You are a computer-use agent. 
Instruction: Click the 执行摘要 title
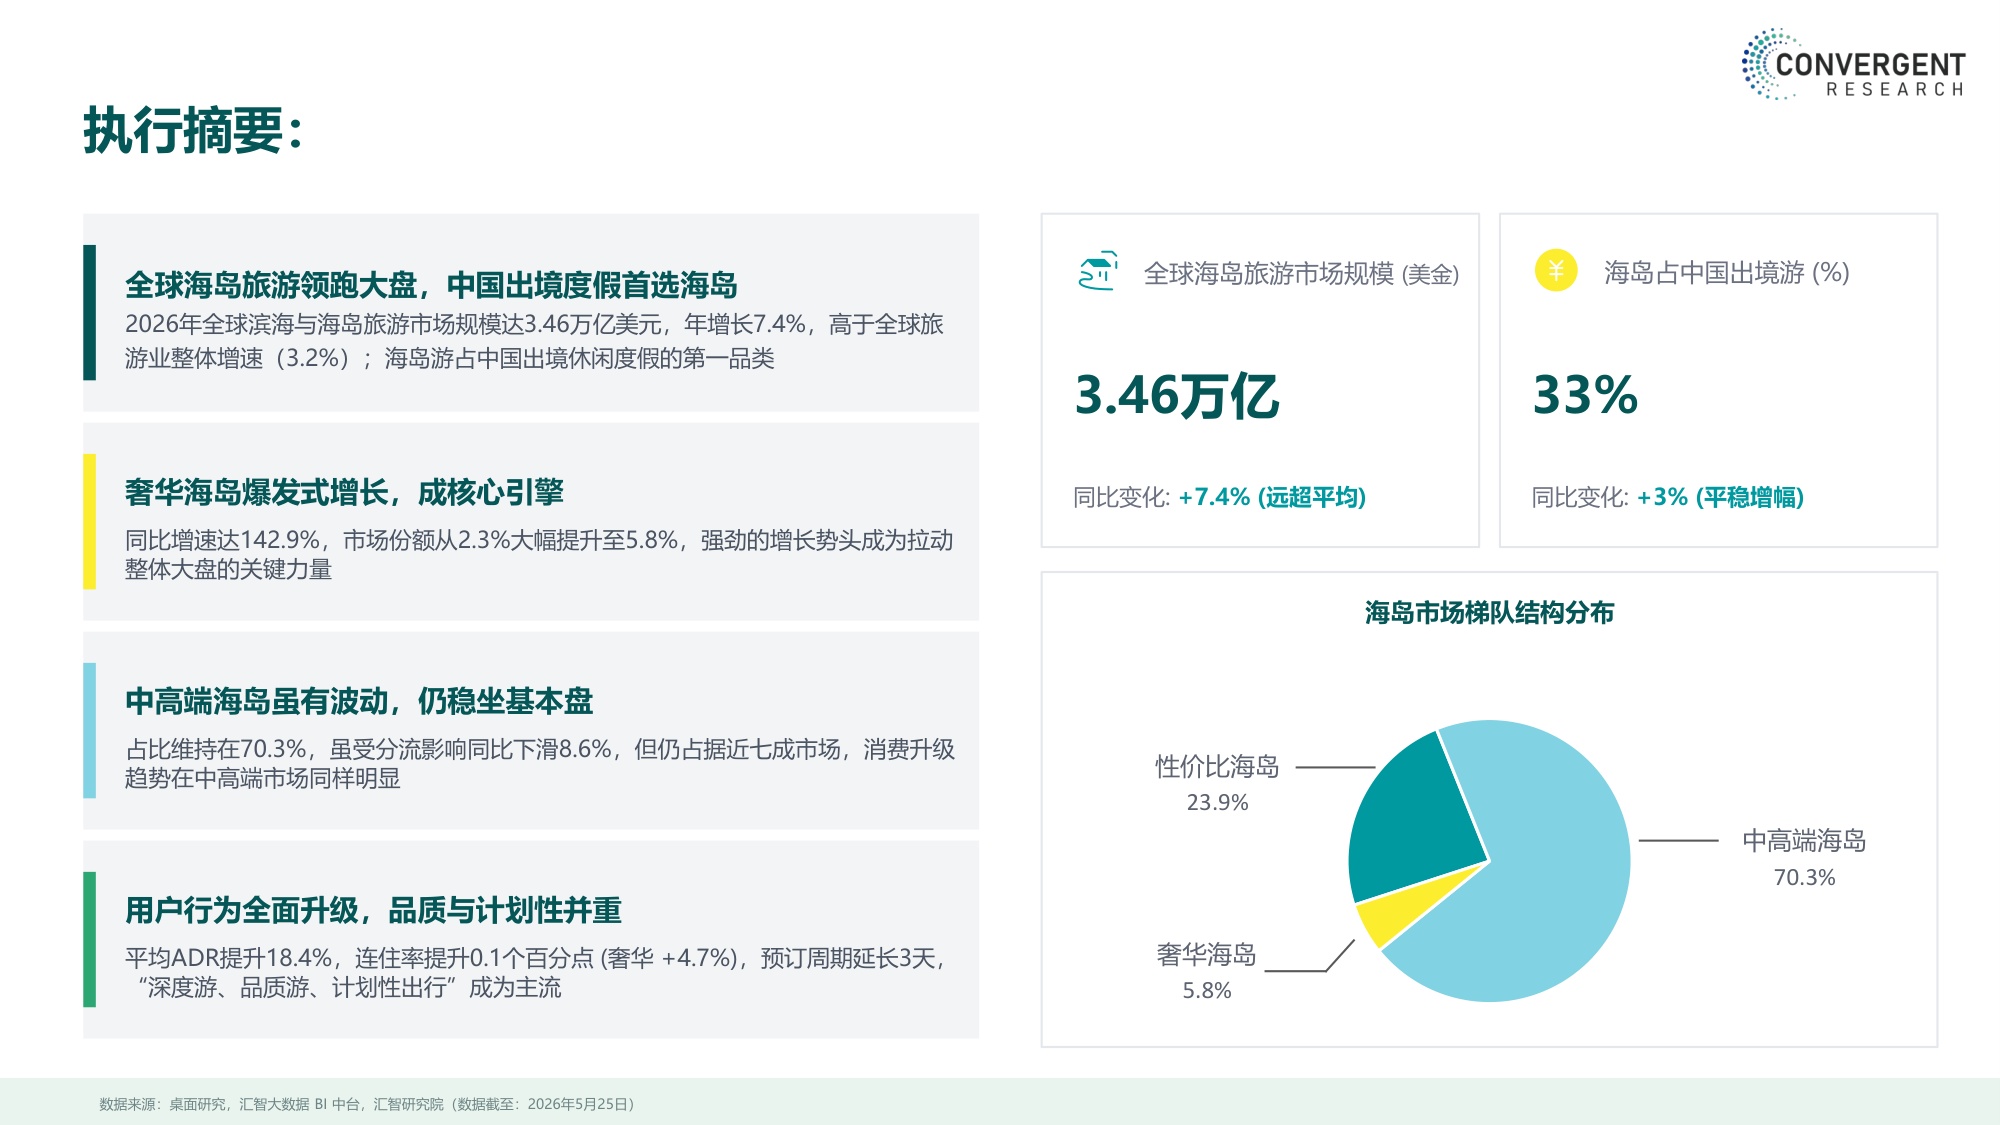(x=193, y=130)
